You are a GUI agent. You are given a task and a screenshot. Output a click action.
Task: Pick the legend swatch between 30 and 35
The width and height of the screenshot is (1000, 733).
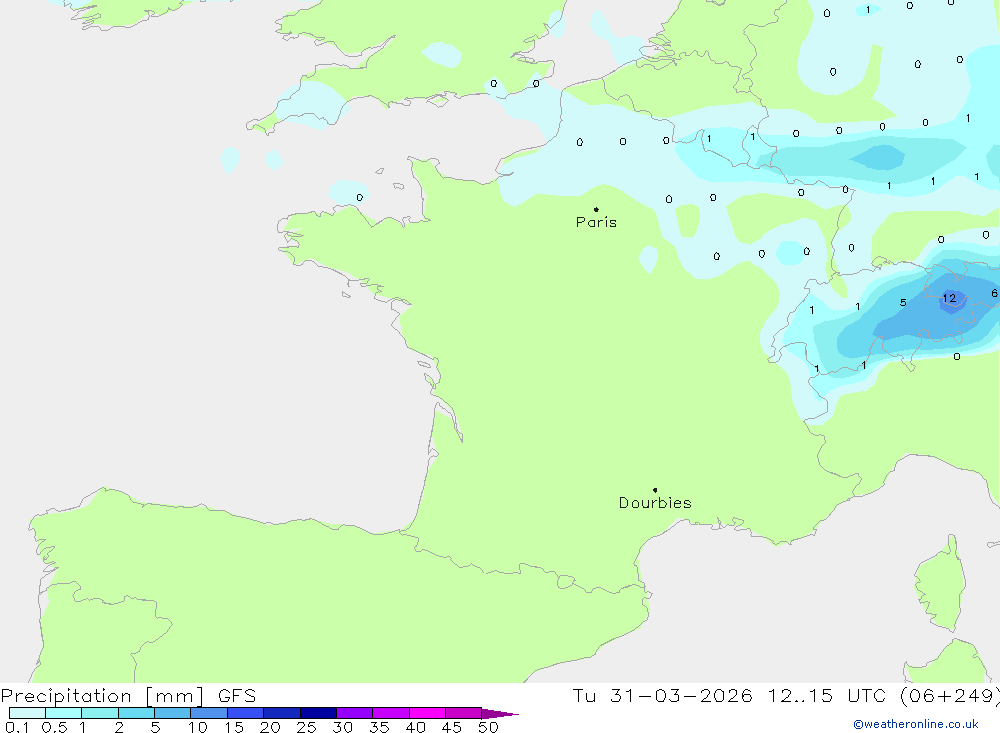coord(355,713)
